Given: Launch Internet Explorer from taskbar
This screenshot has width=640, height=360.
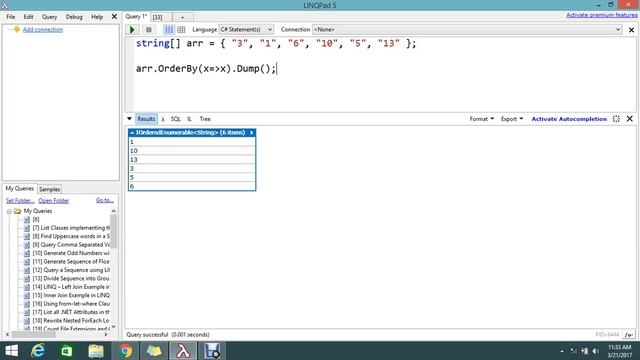Looking at the screenshot, I should [38, 351].
